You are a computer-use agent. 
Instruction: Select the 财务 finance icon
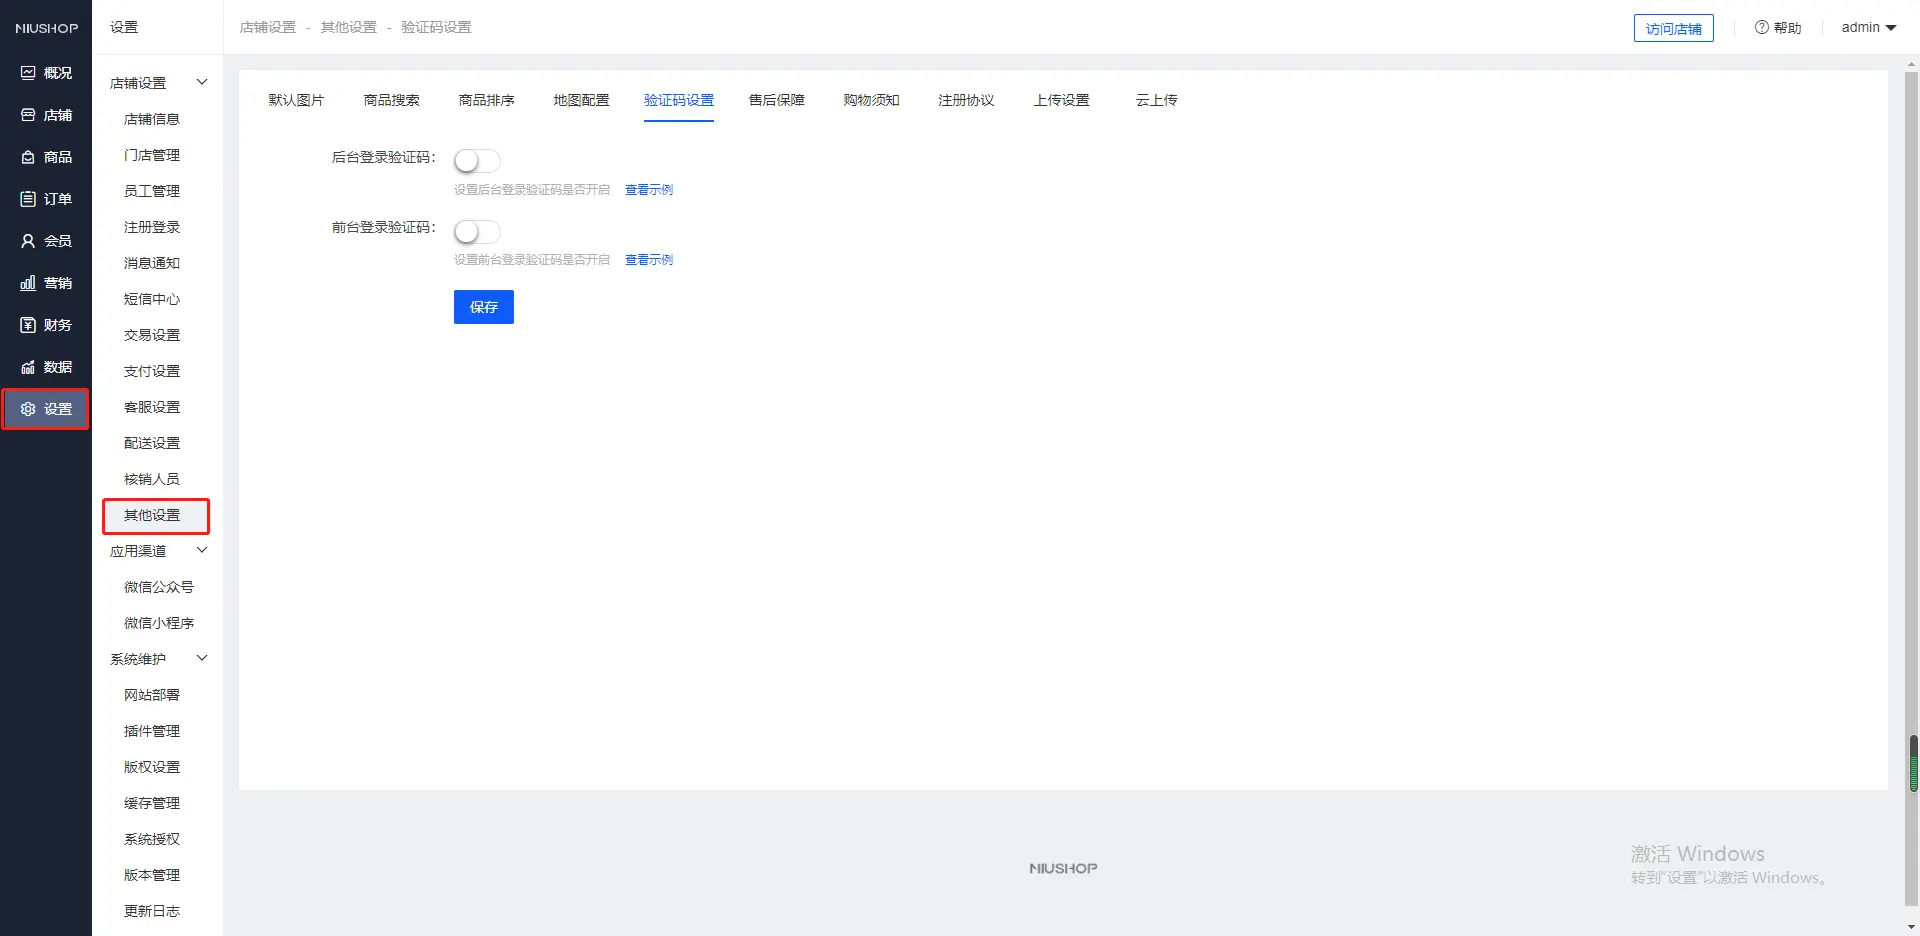tap(28, 325)
